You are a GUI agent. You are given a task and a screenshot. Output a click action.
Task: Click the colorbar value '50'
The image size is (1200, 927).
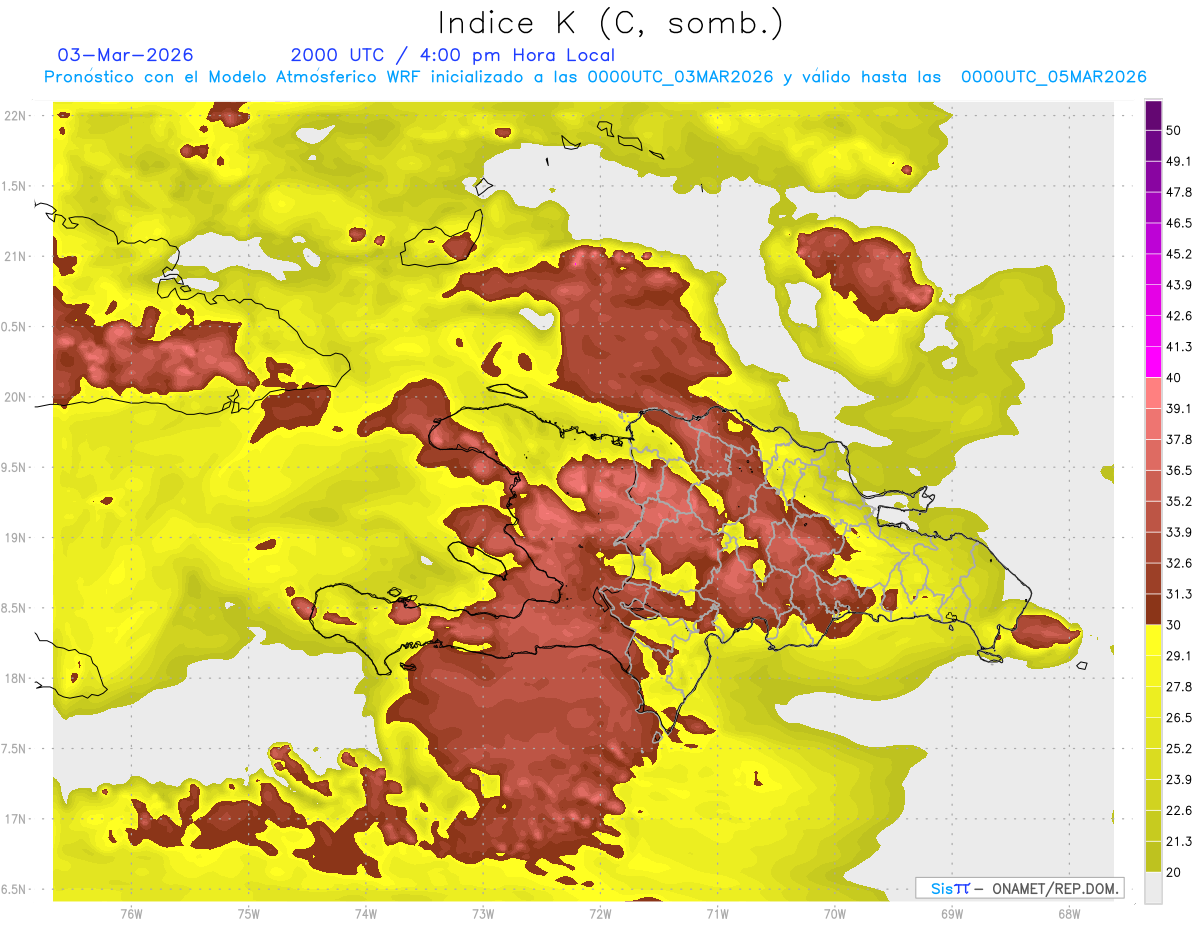1174,131
